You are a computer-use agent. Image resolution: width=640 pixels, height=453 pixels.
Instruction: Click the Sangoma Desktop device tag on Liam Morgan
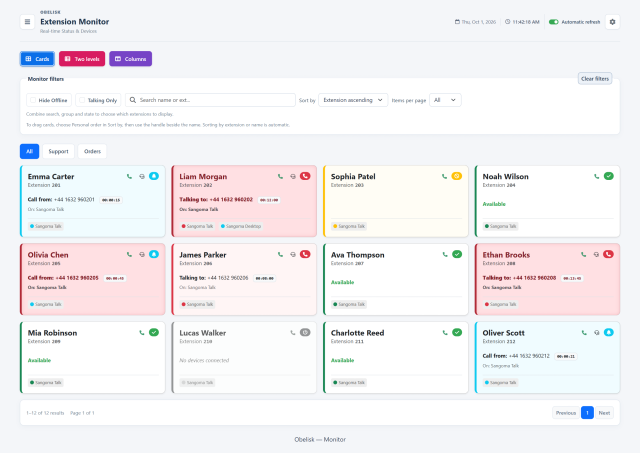(x=241, y=226)
